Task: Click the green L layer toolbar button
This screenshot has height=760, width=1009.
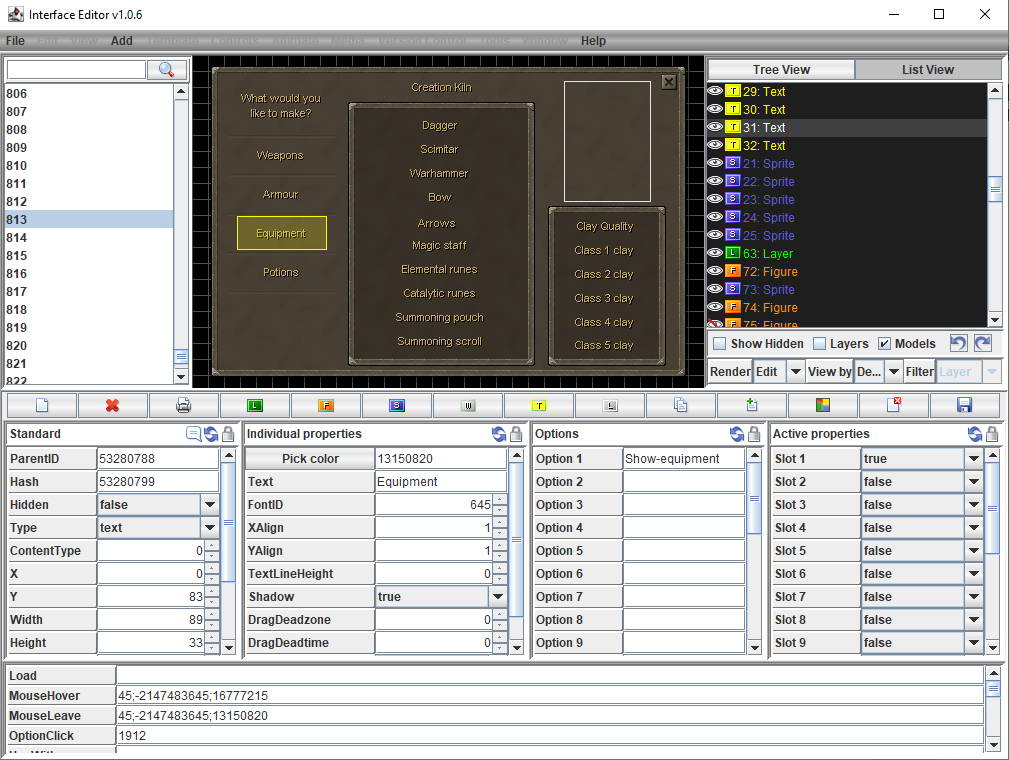Action: click(x=255, y=405)
